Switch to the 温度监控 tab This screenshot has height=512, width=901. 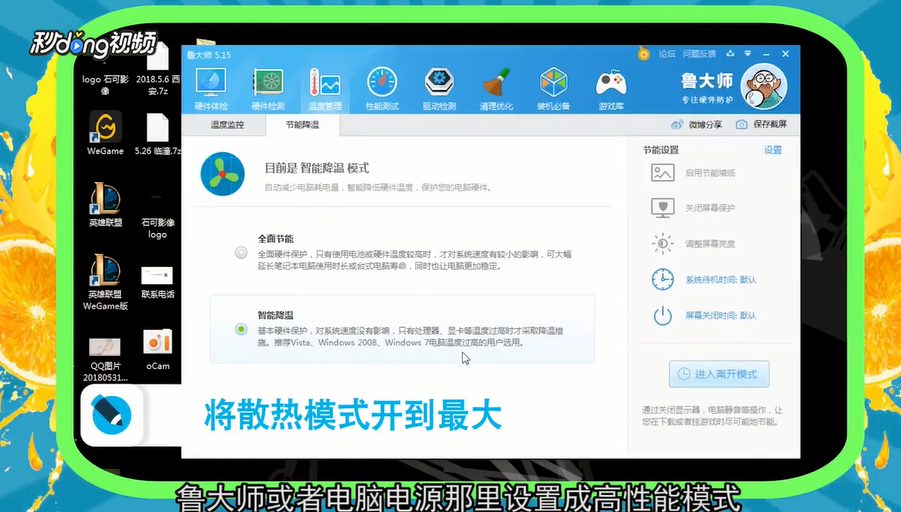point(227,125)
